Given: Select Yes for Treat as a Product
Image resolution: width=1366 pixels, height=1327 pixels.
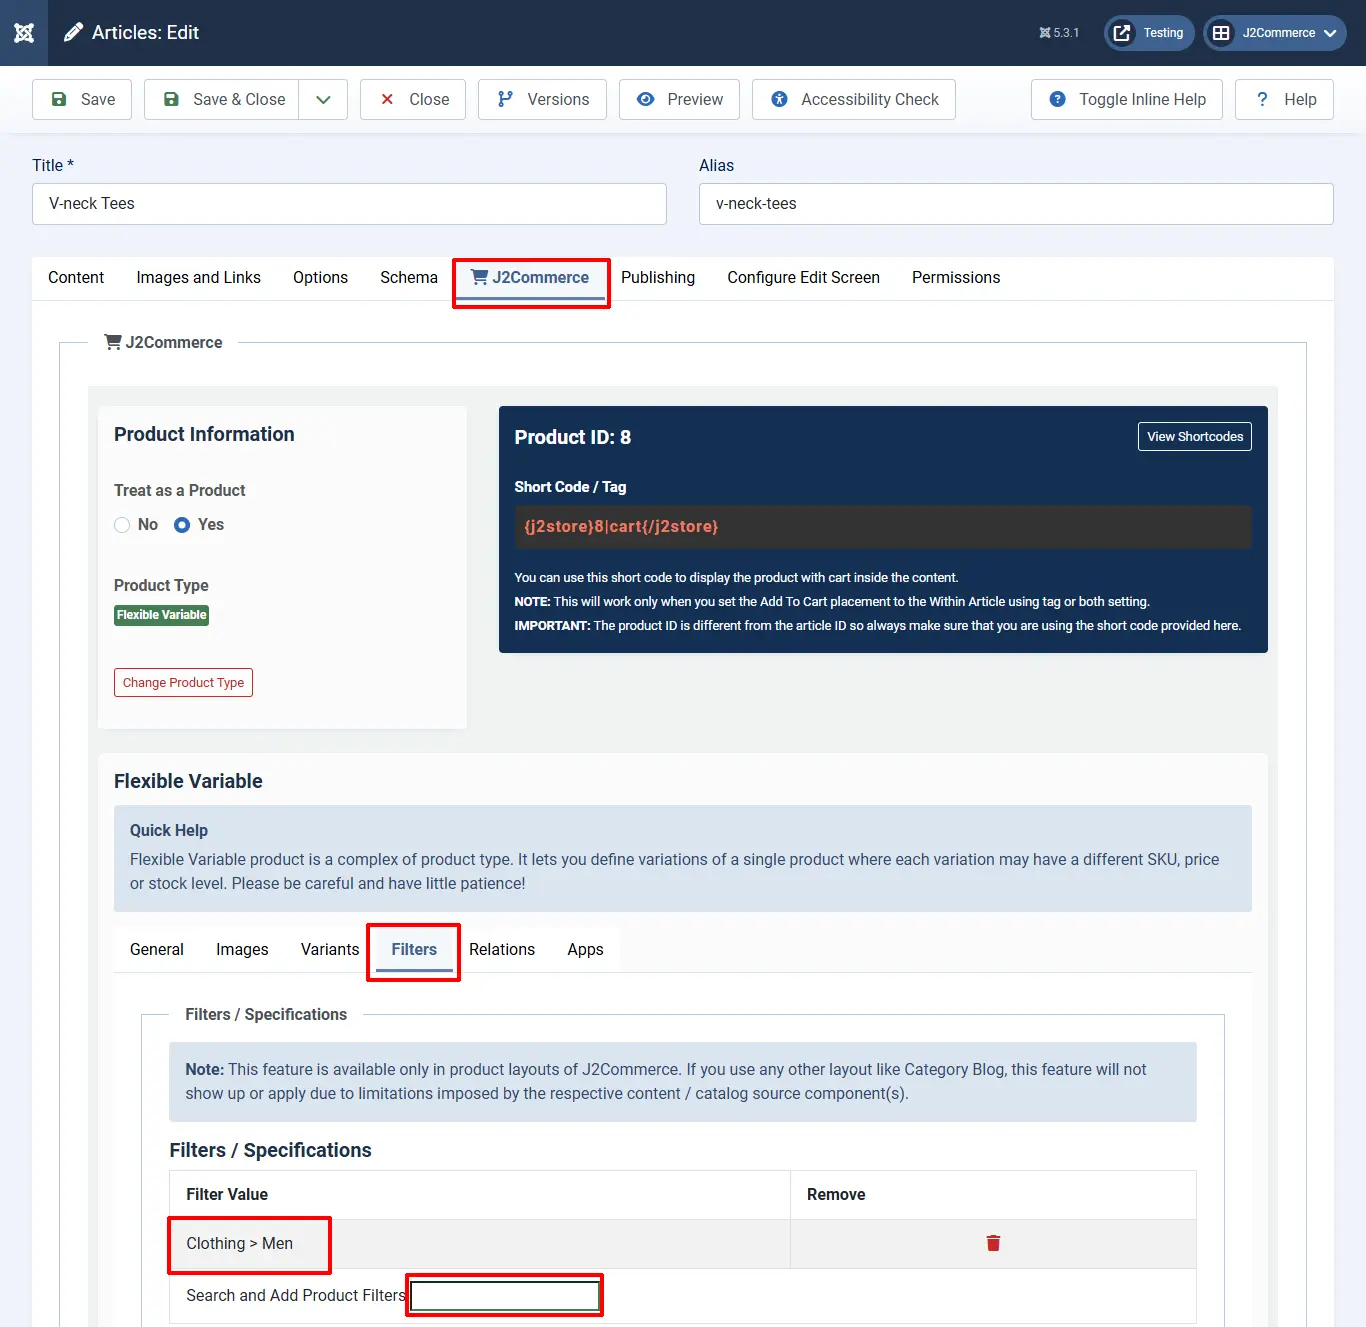Looking at the screenshot, I should tap(182, 525).
